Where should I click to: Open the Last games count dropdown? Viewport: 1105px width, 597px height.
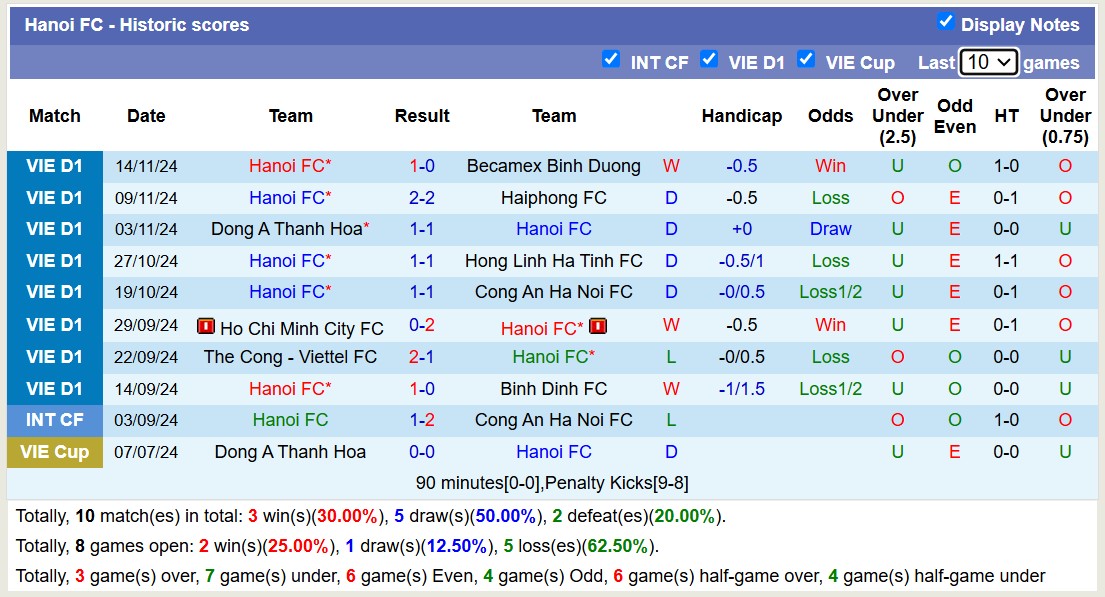click(x=988, y=62)
